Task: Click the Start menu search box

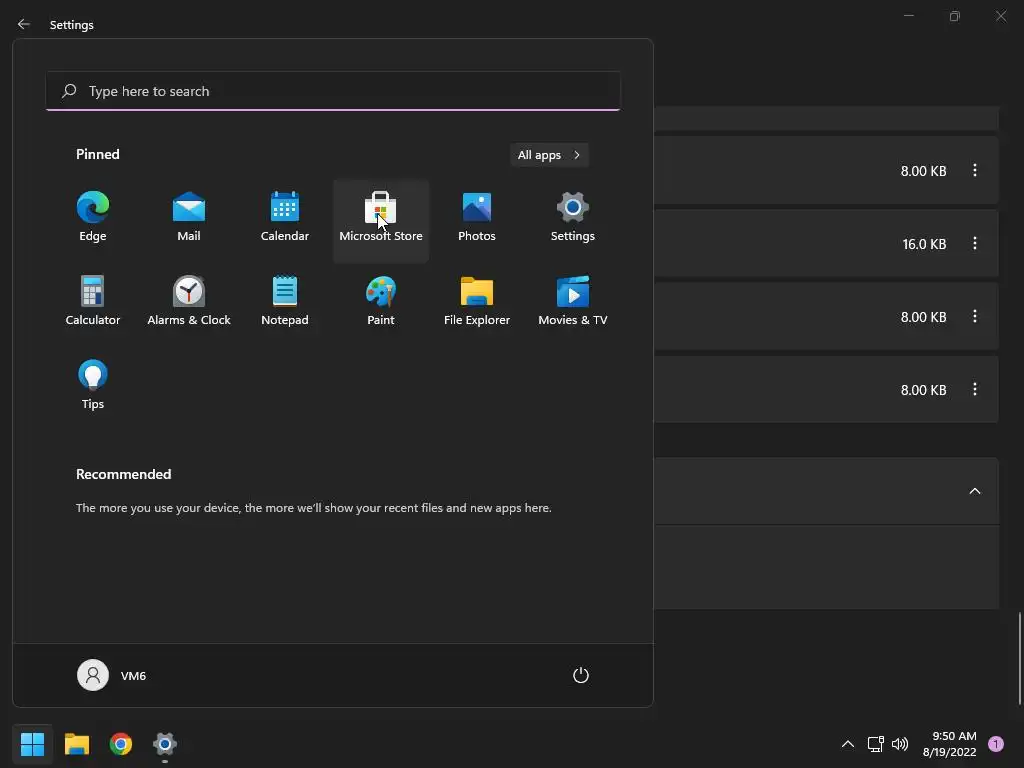Action: 333,91
